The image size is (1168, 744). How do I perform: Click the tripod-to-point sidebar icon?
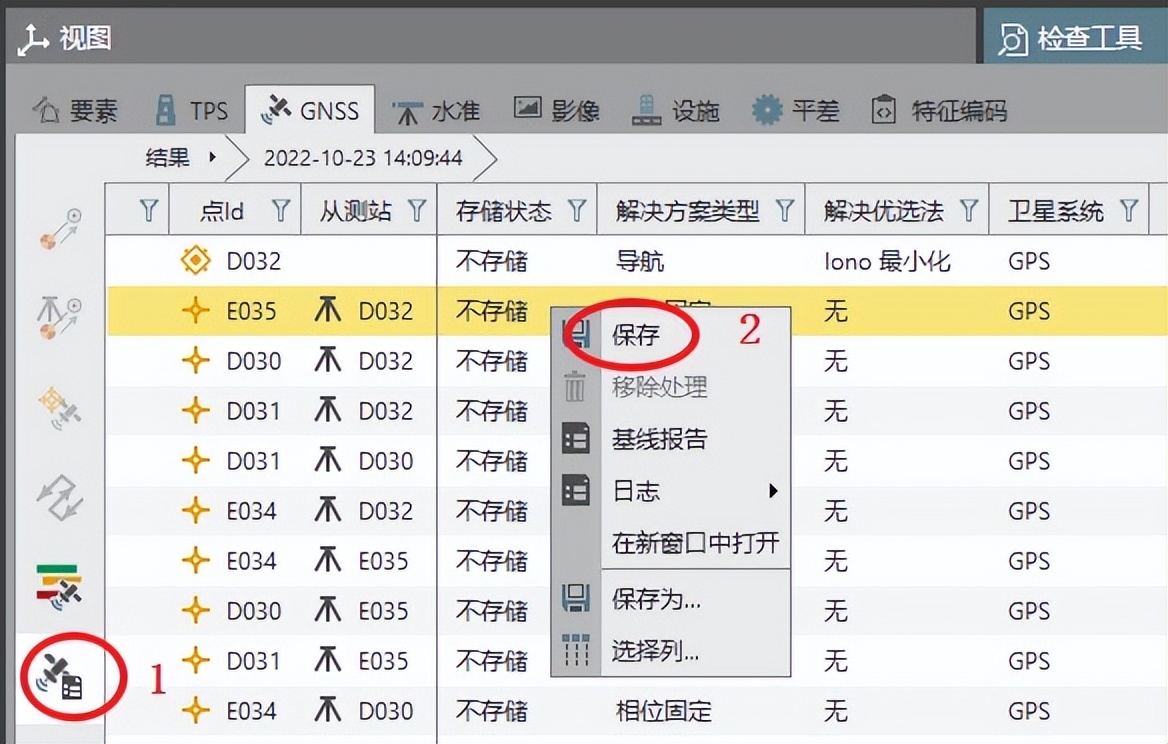(x=60, y=317)
